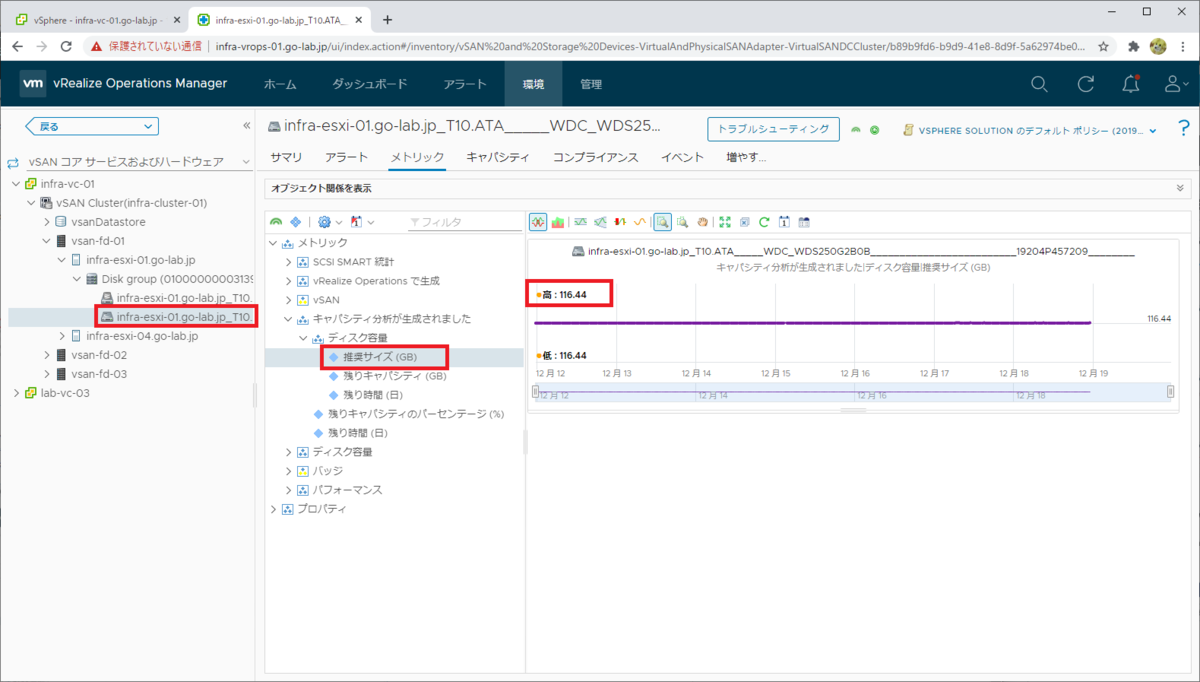Focus the フィルタ metric filter field
The height and width of the screenshot is (682, 1200).
click(x=465, y=222)
